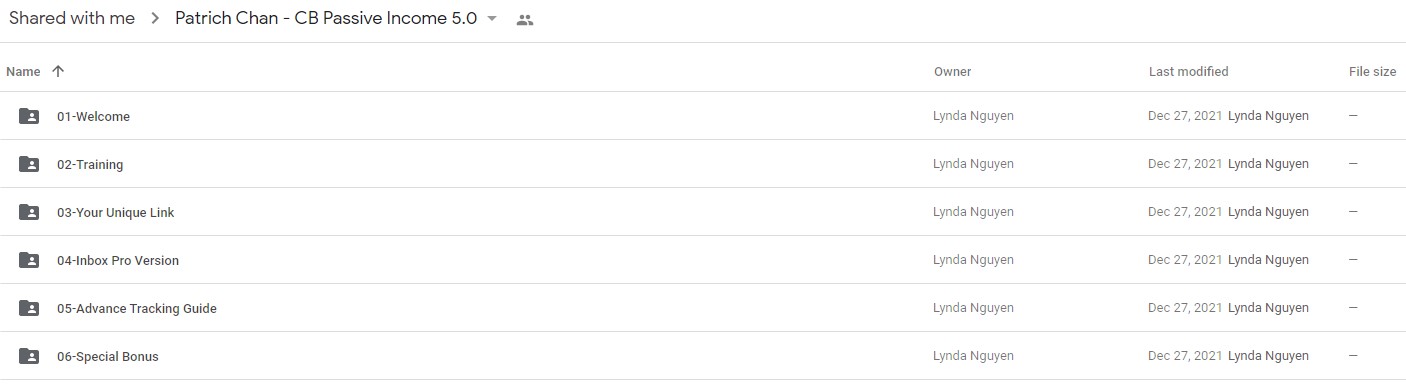The width and height of the screenshot is (1406, 386).
Task: Select the 06-Special Bonus folder name
Action: tap(108, 357)
